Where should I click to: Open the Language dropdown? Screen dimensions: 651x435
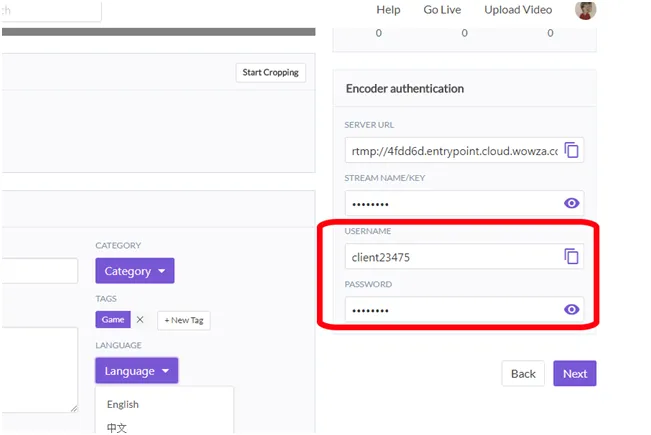coord(137,370)
